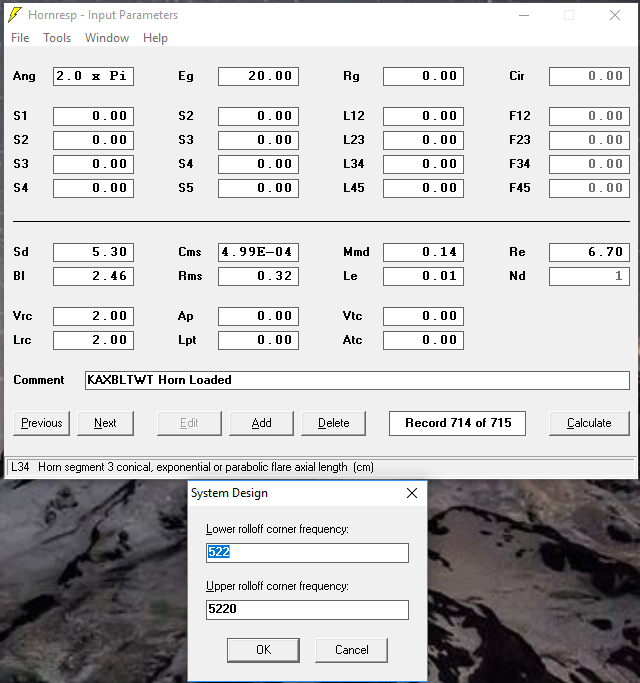
Task: Click the Edit button
Action: 189,423
